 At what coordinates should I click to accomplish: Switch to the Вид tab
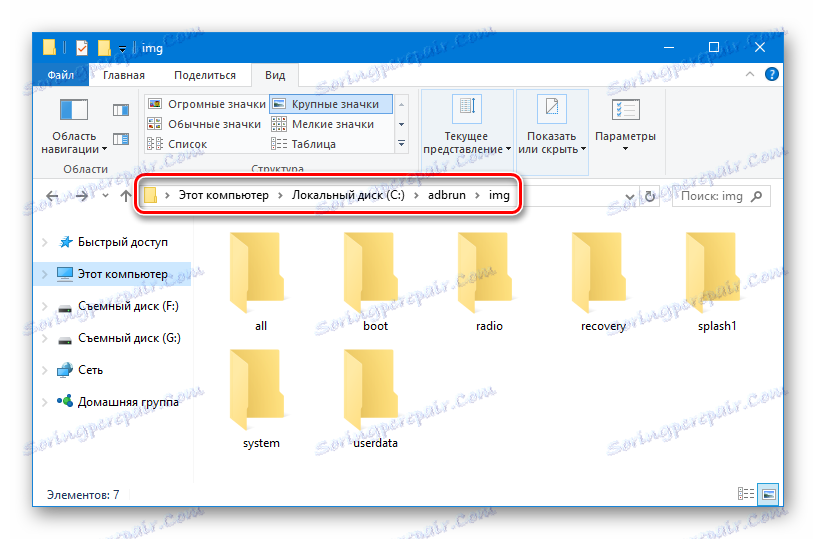pyautogui.click(x=275, y=75)
